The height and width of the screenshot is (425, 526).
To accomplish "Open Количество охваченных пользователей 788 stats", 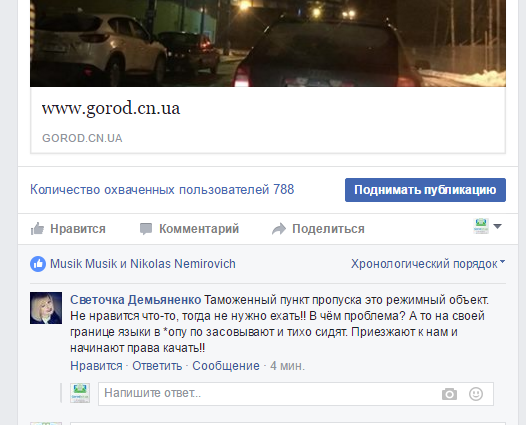I will pyautogui.click(x=162, y=190).
